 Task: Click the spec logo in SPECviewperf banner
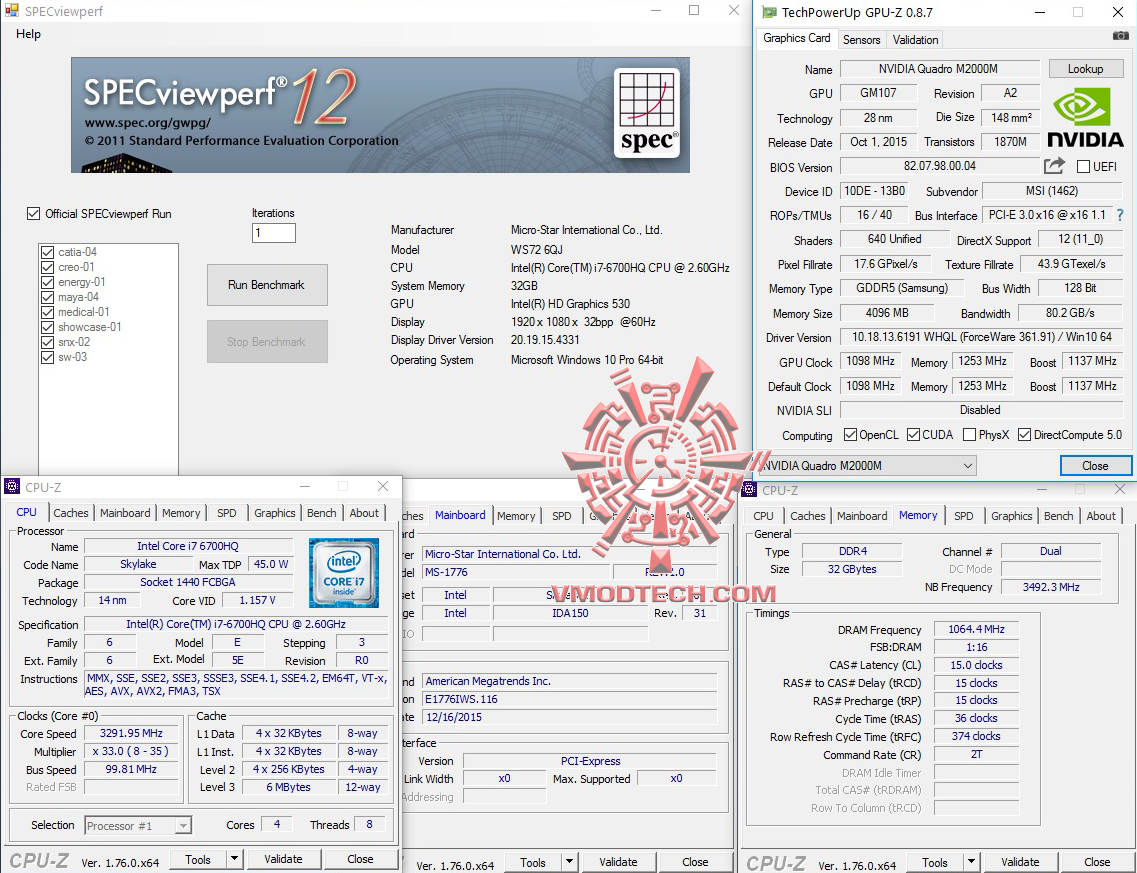coord(647,113)
